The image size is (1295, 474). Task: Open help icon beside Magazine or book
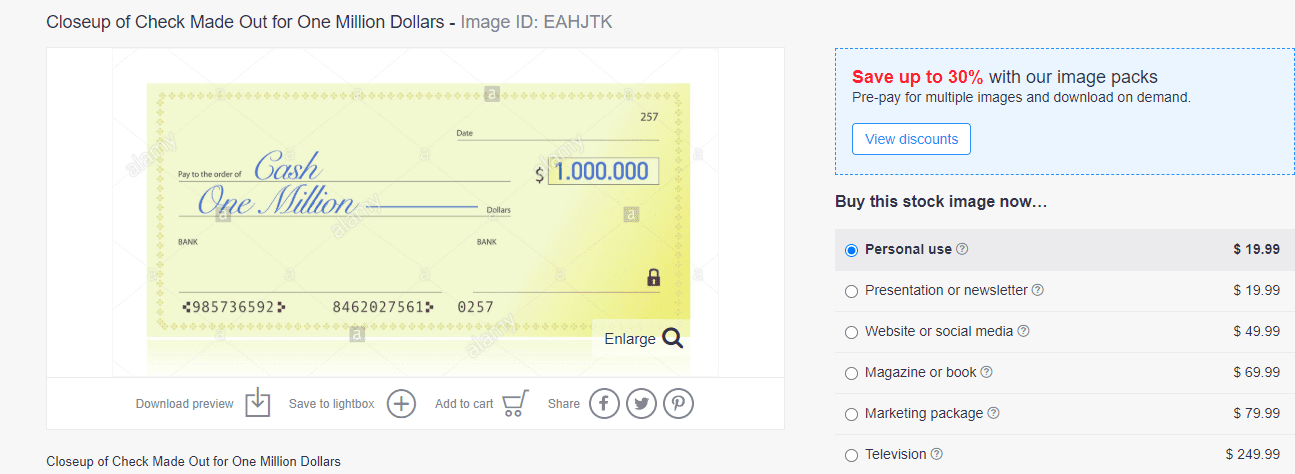click(x=987, y=372)
